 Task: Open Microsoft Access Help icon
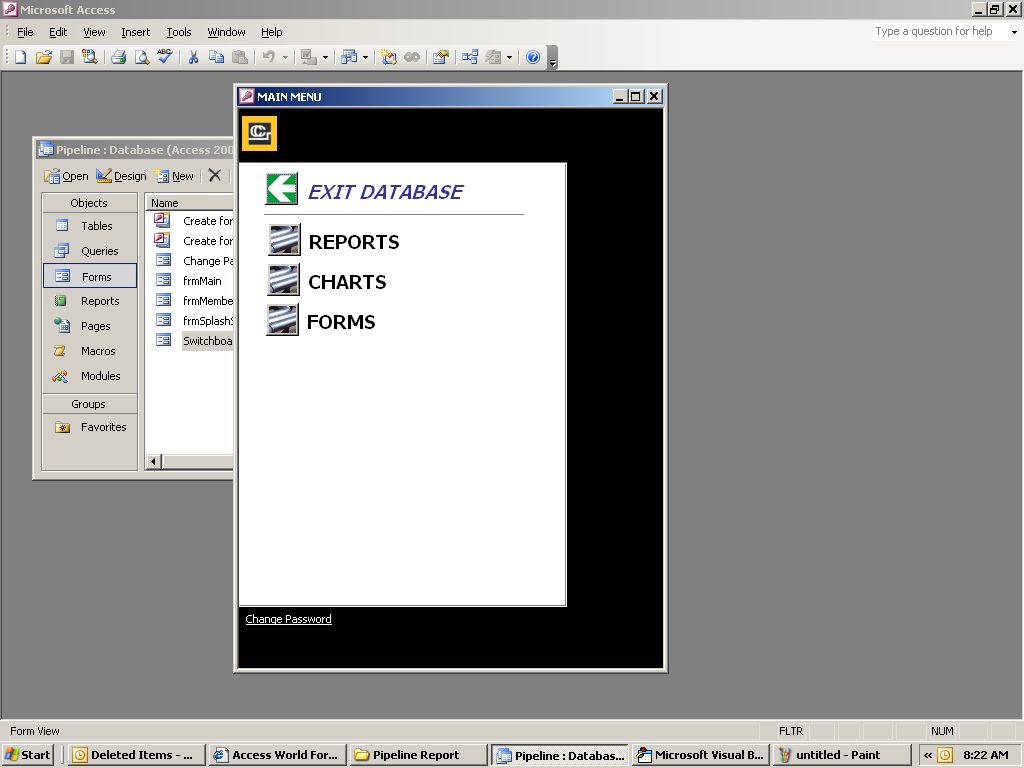[x=533, y=57]
